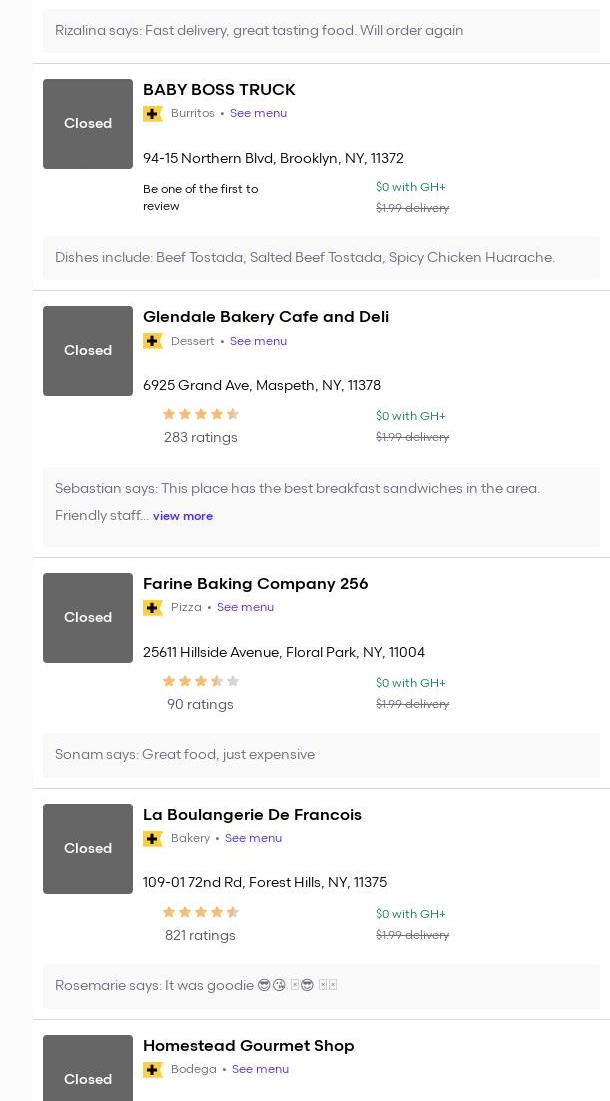Click the 821 ratings count
The image size is (610, 1101).
(x=200, y=936)
